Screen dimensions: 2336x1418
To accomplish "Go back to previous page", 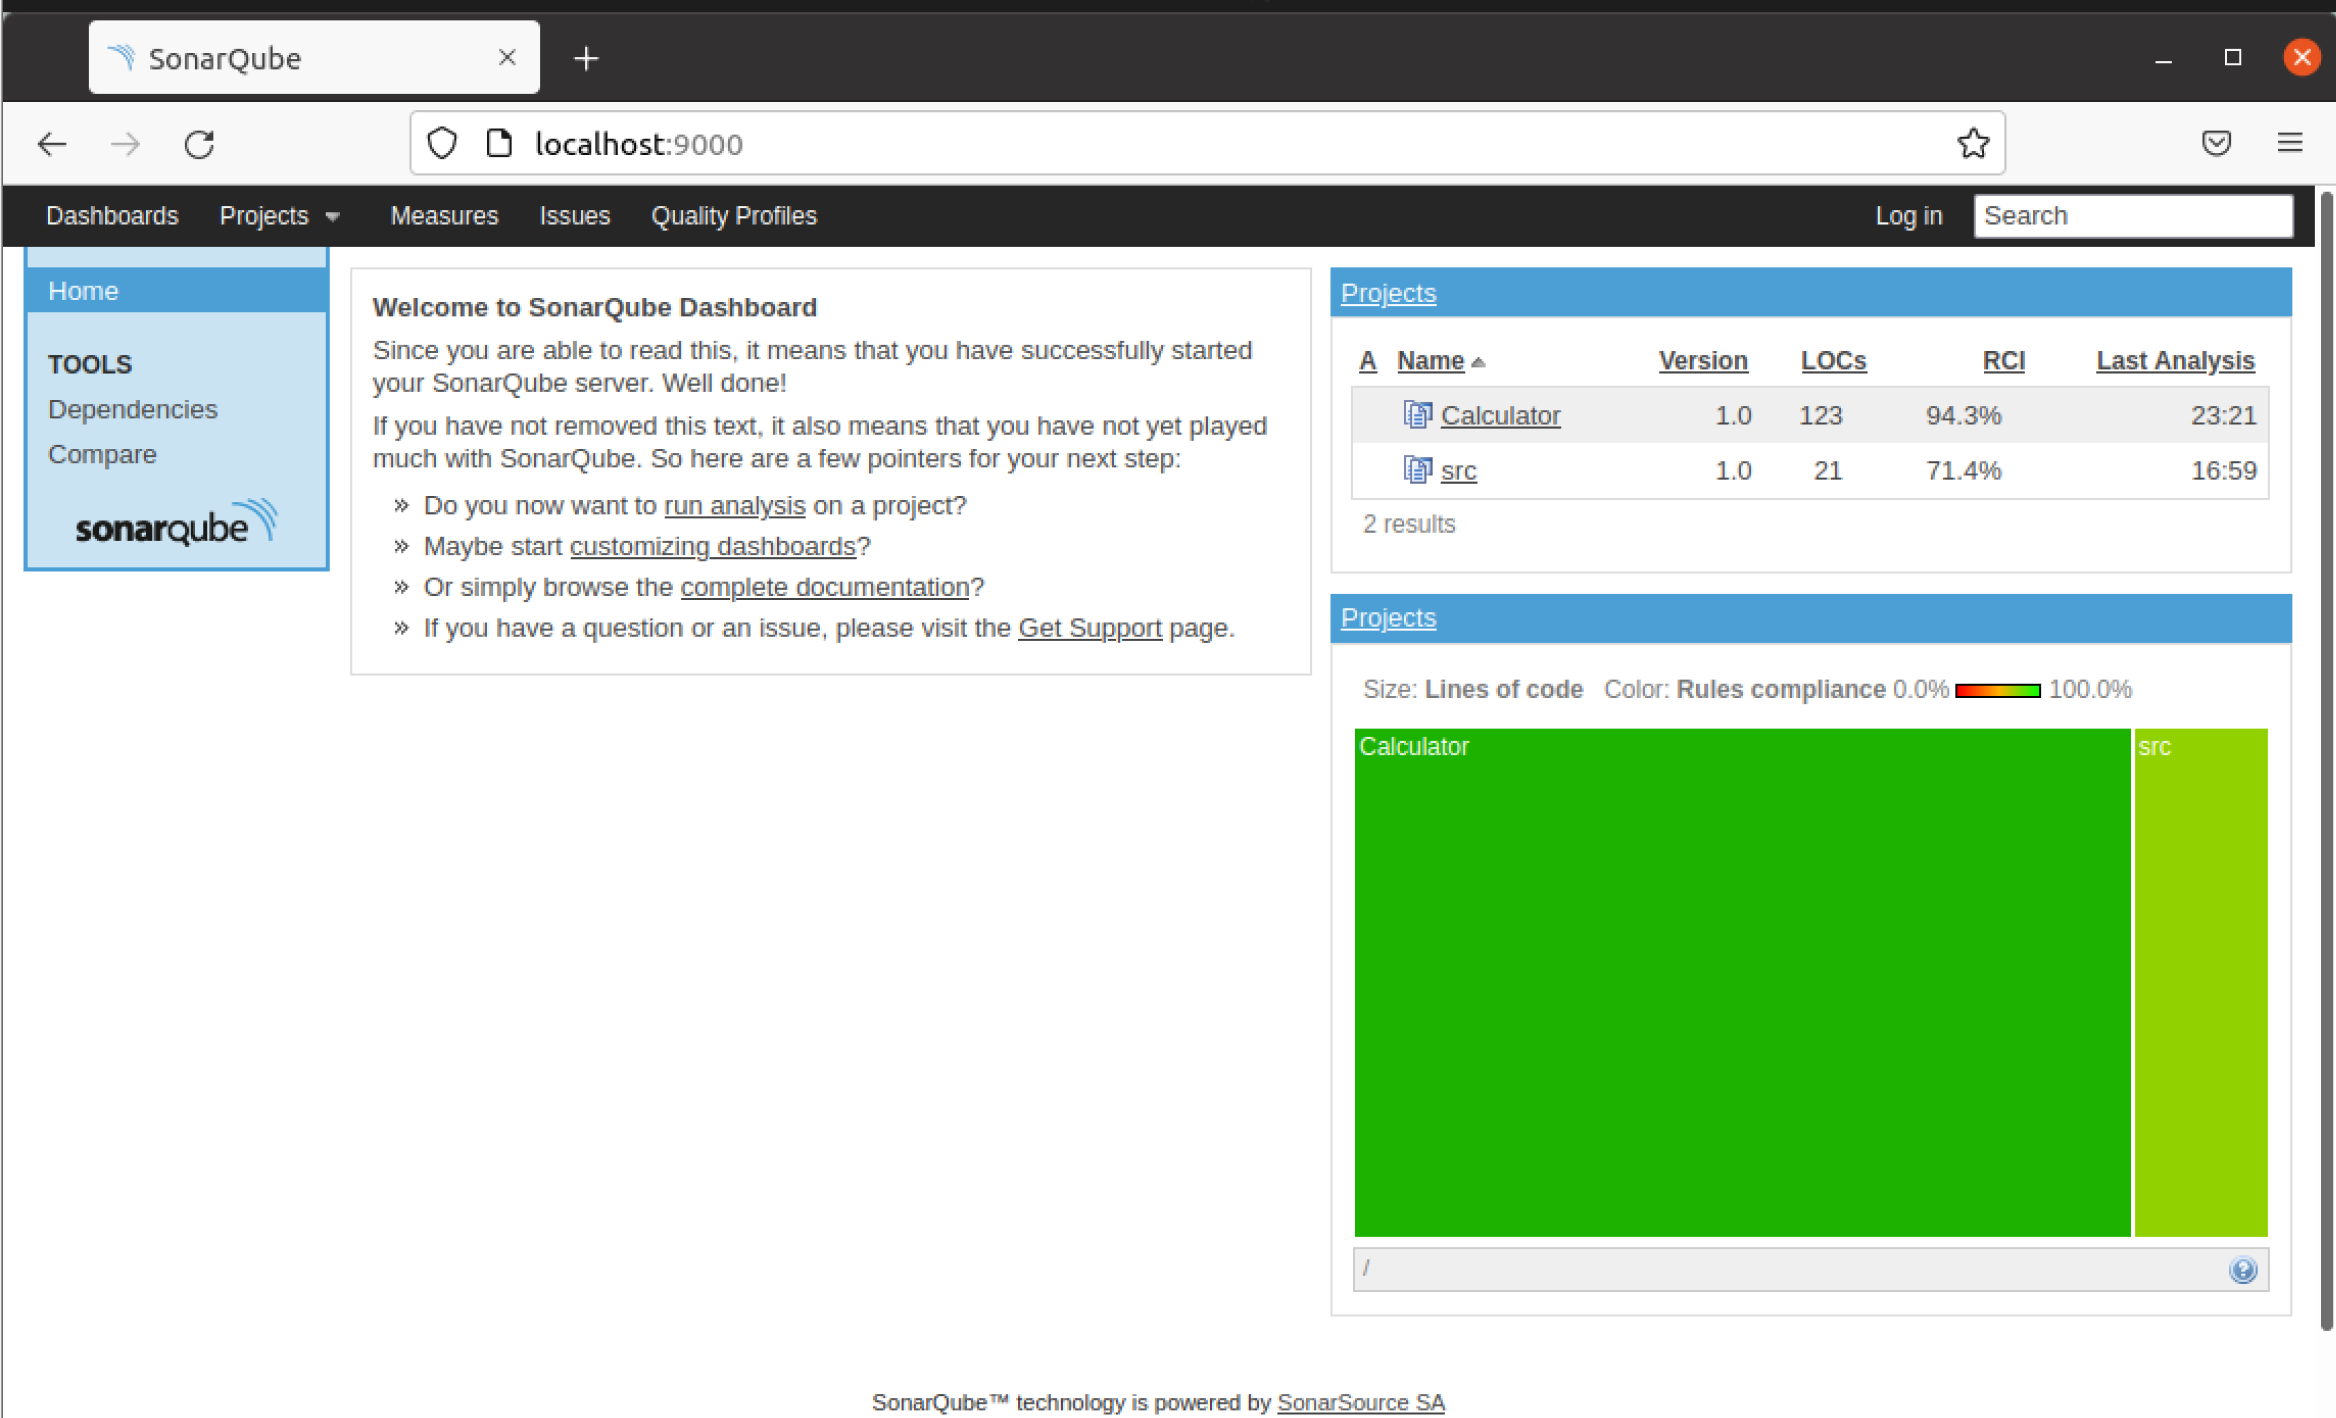I will (52, 144).
